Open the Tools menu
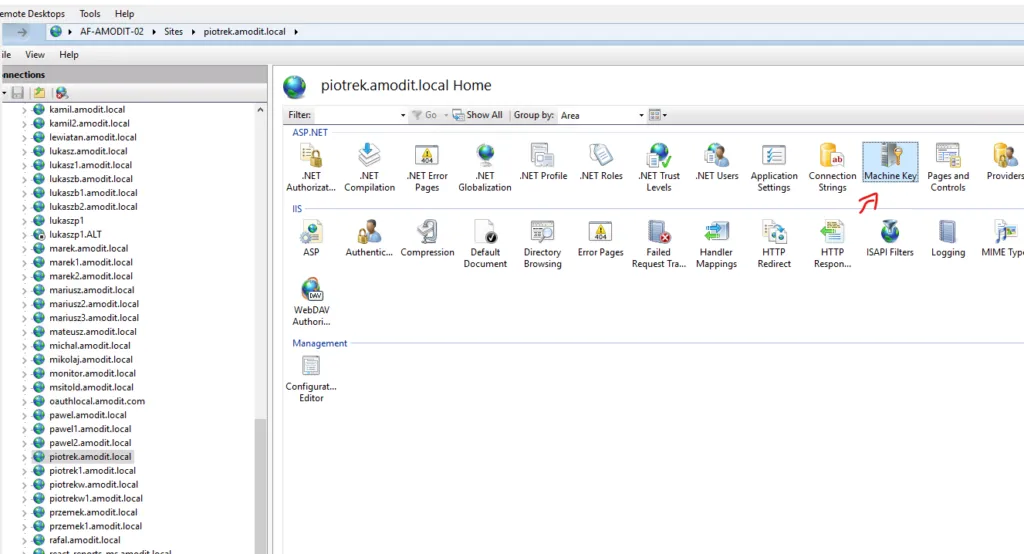This screenshot has height=554, width=1024. click(x=90, y=14)
